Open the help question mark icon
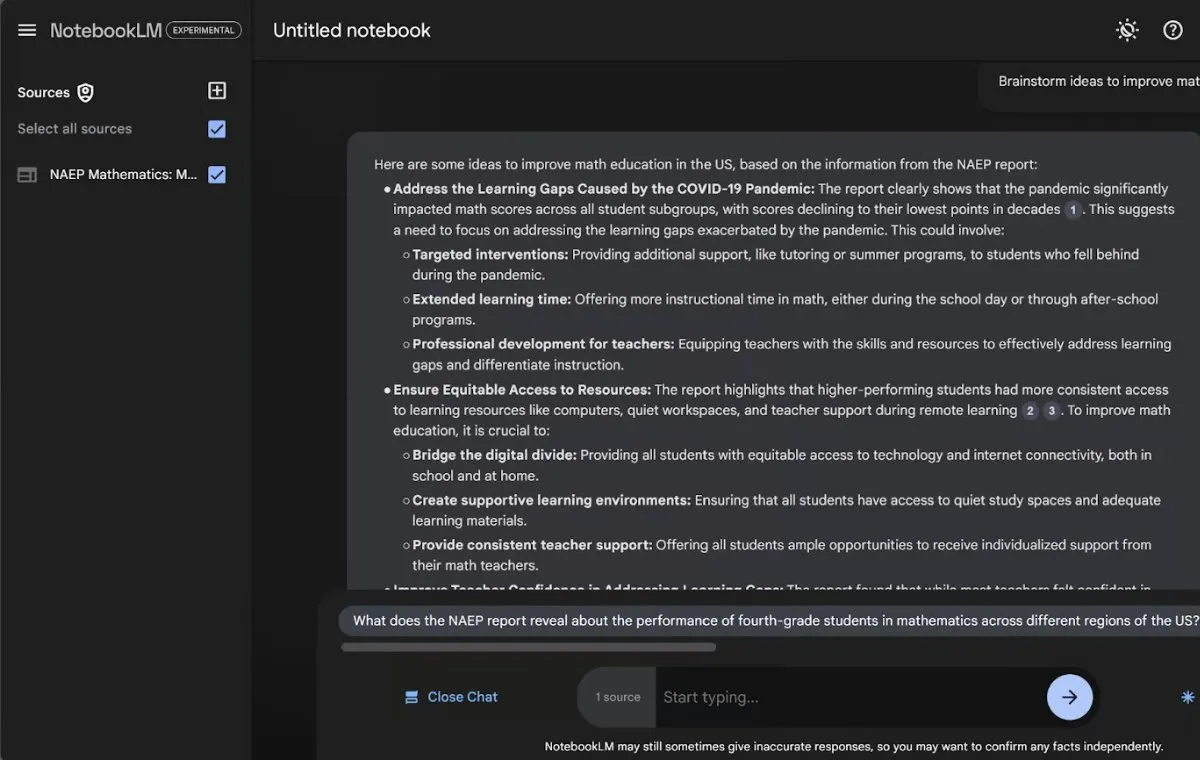The height and width of the screenshot is (760, 1200). click(1173, 30)
